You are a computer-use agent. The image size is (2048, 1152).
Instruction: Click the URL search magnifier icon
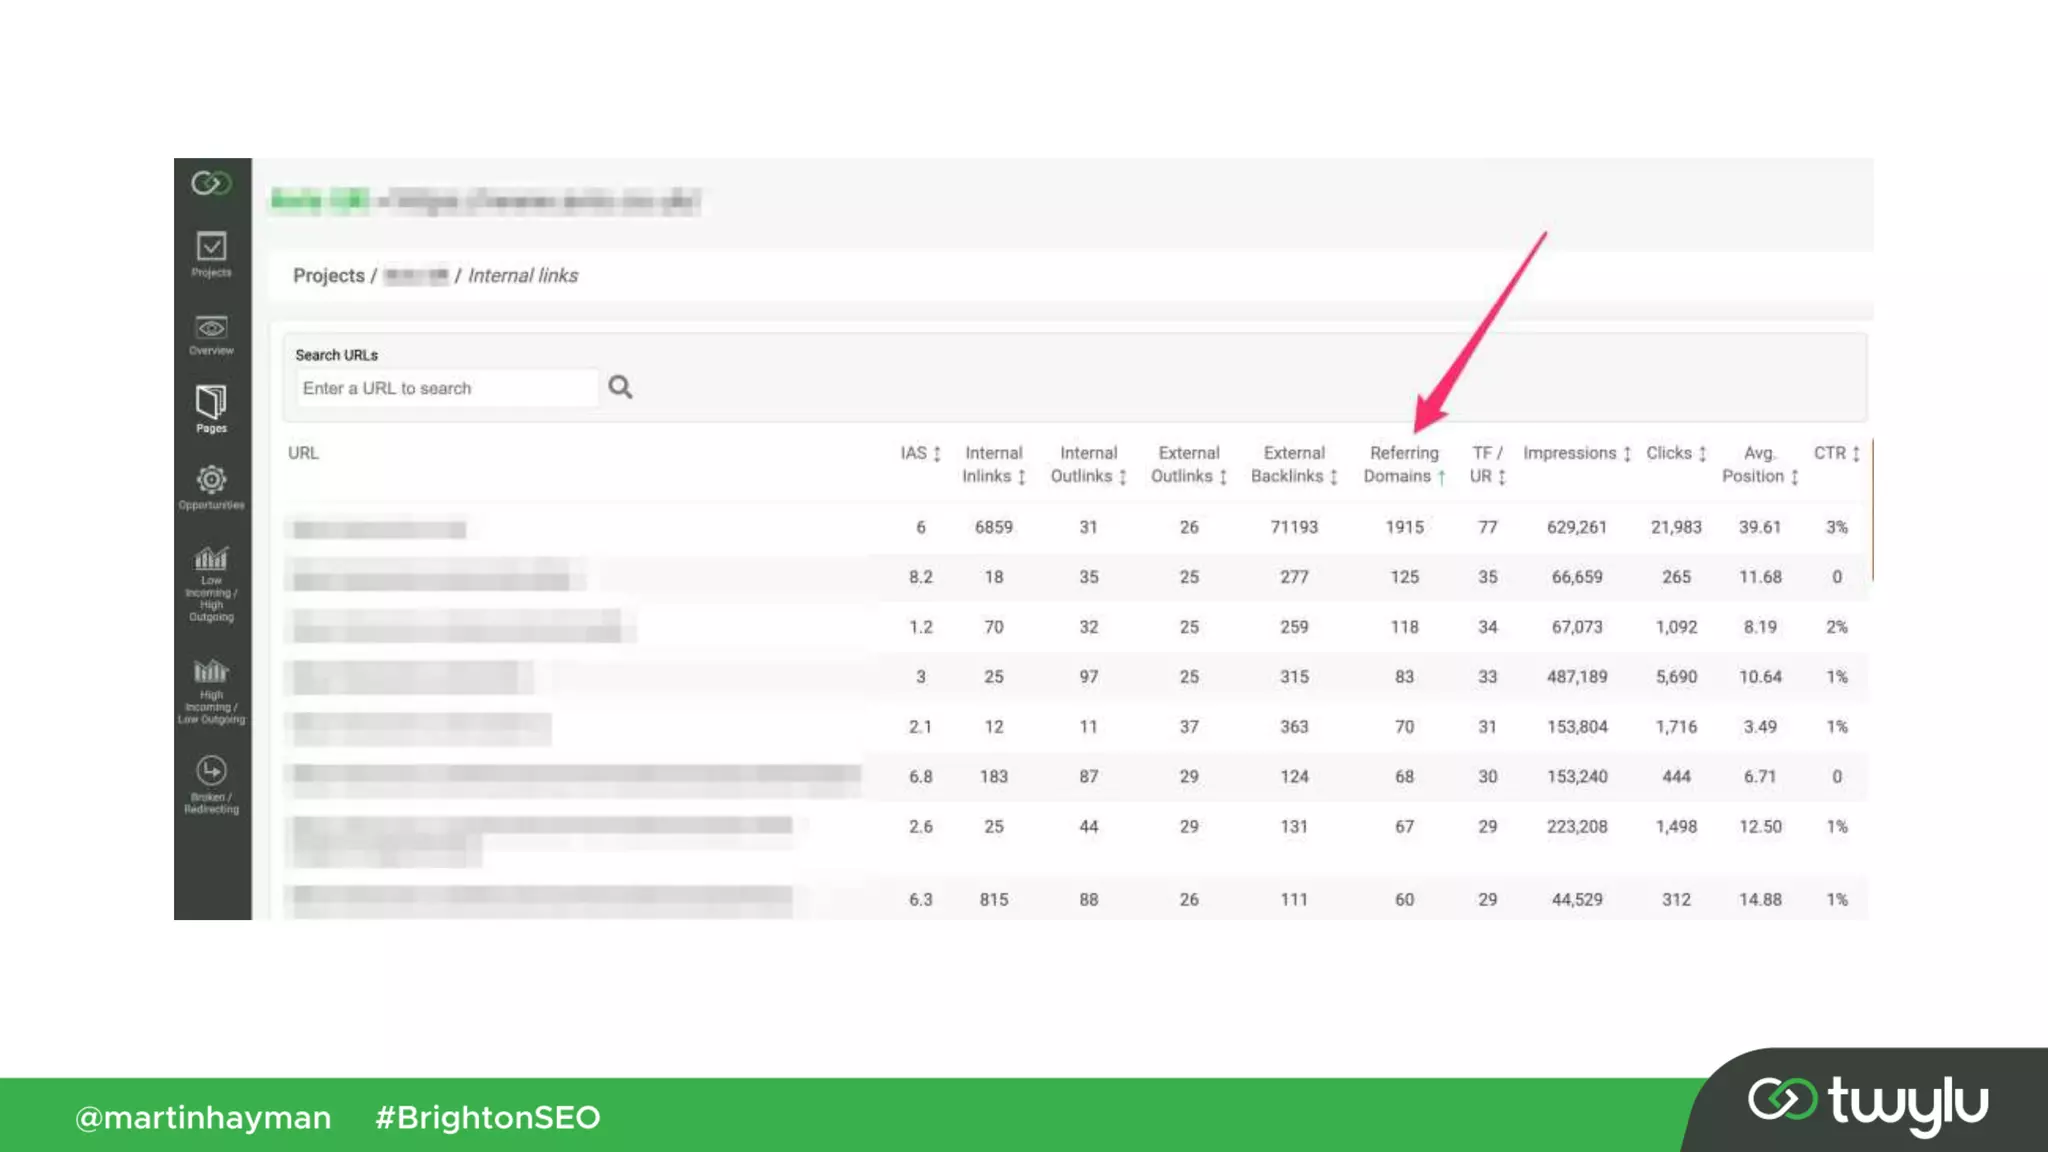(620, 387)
